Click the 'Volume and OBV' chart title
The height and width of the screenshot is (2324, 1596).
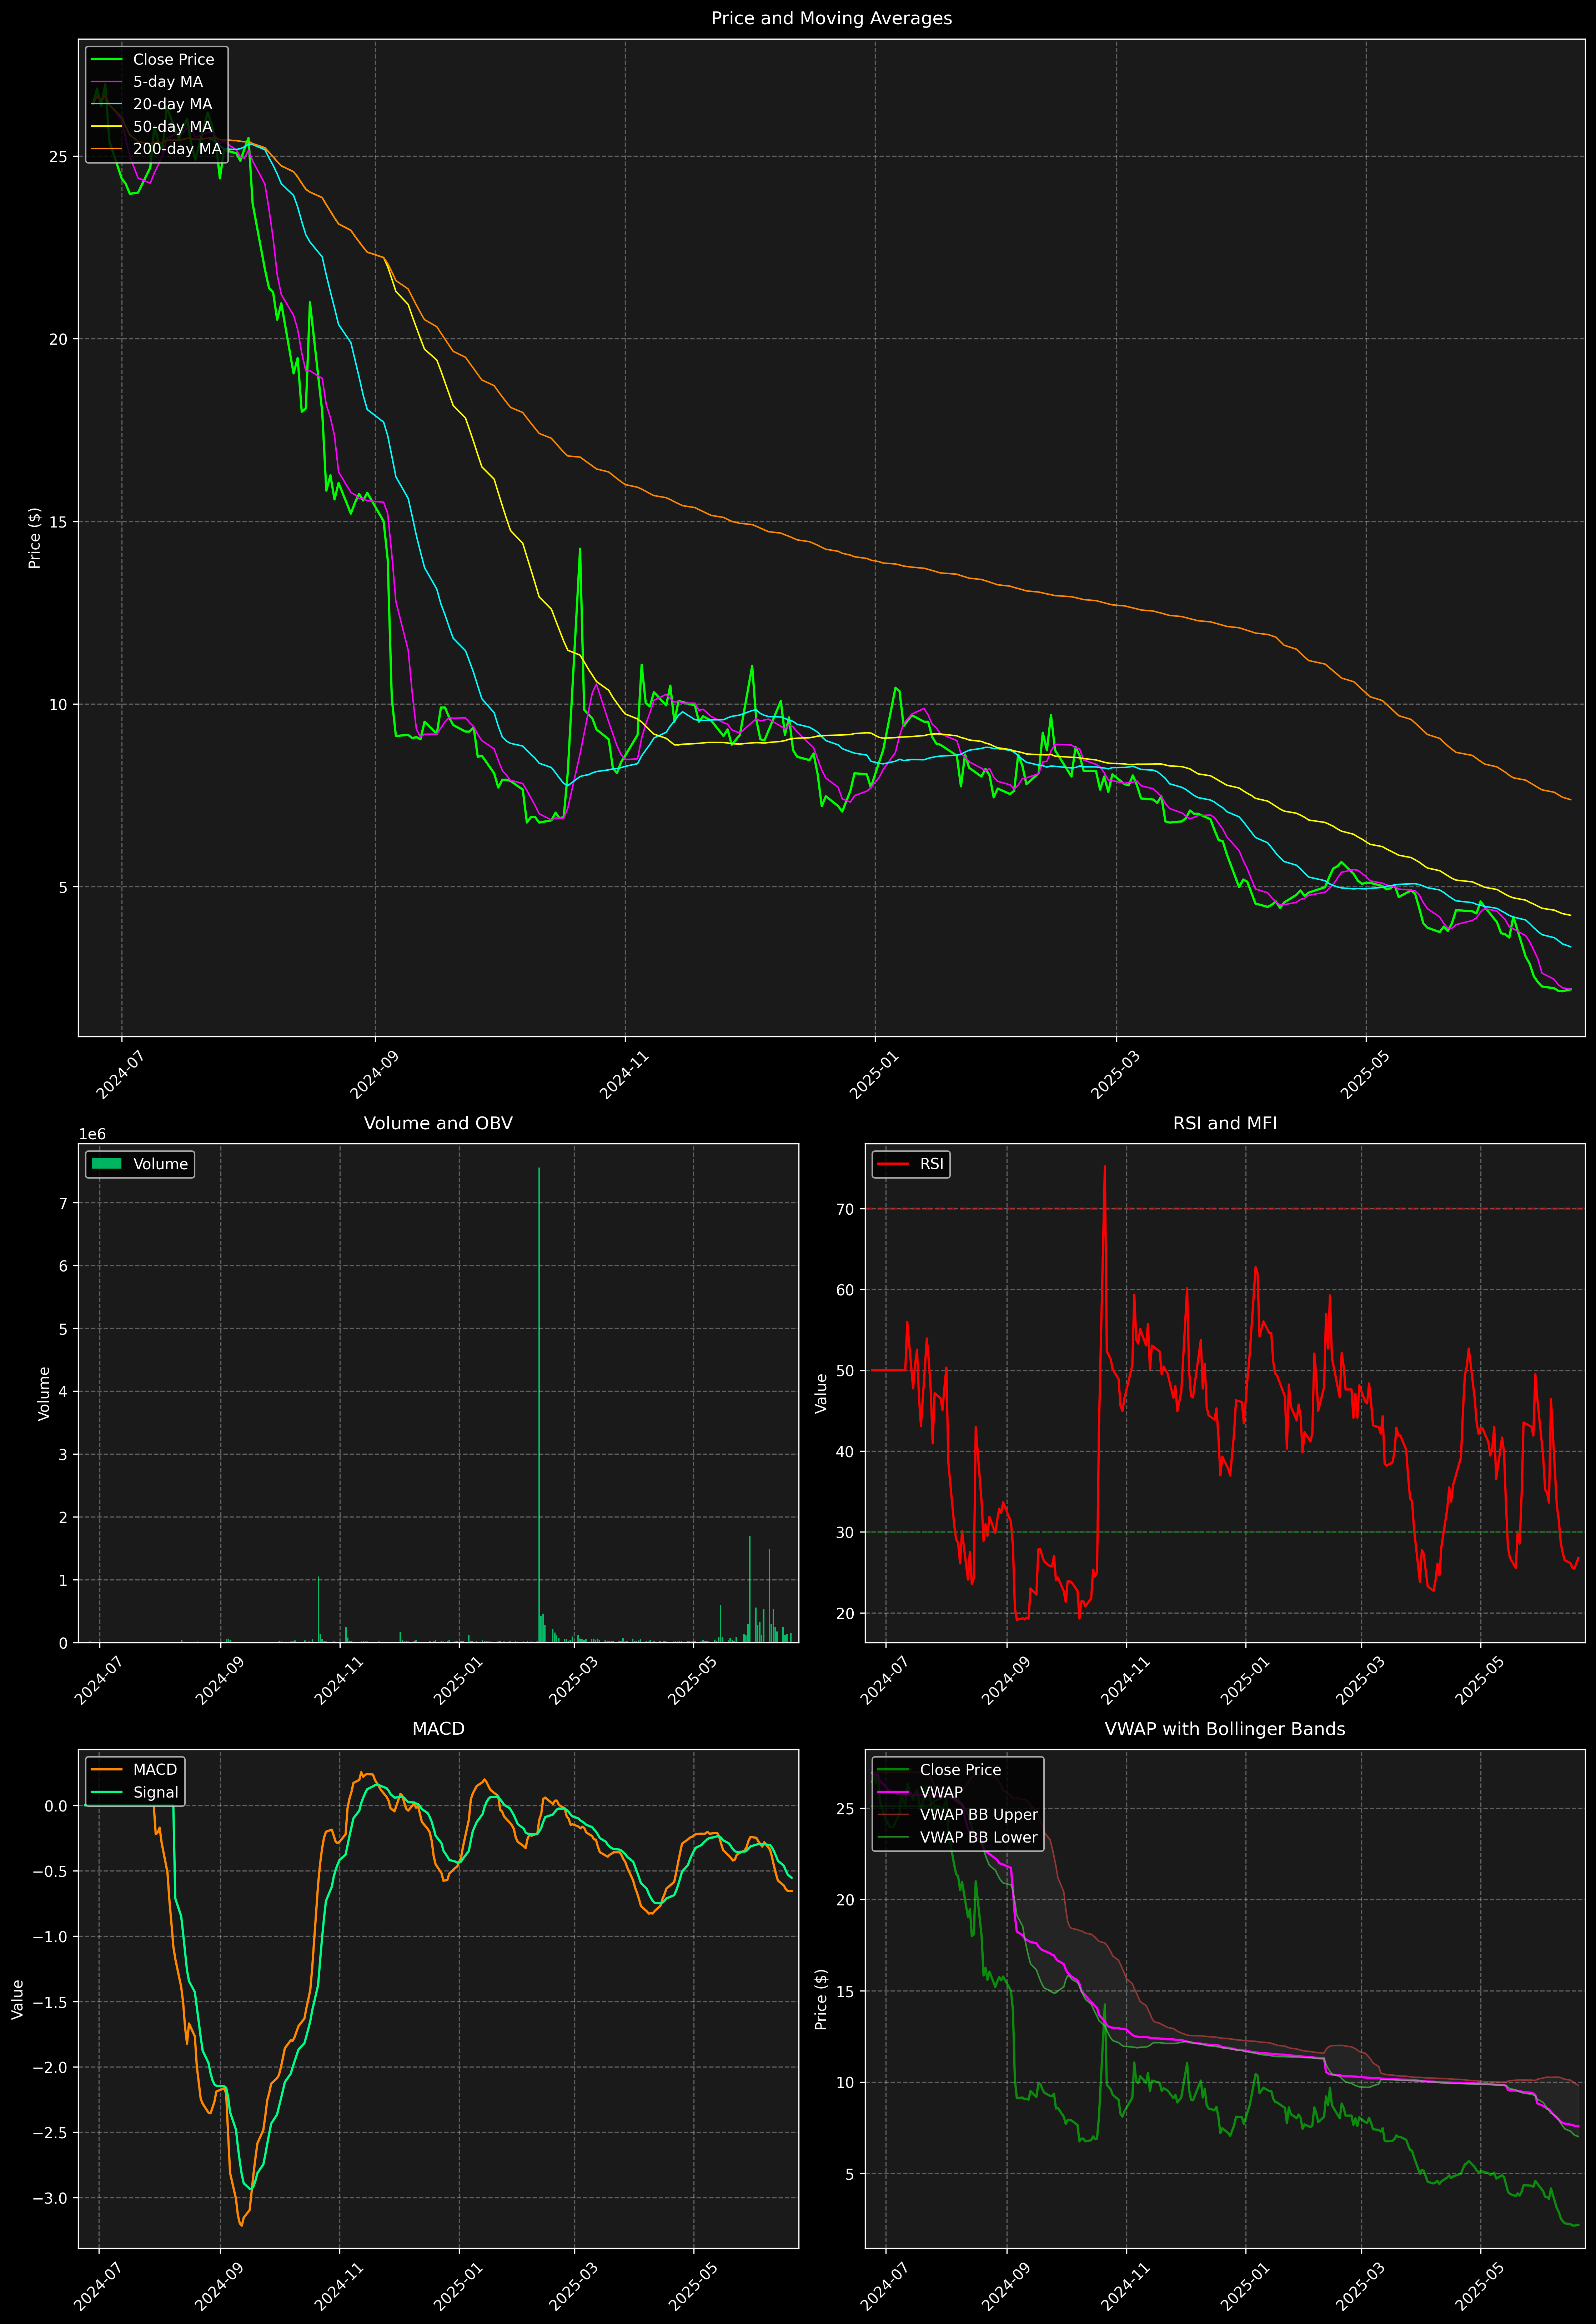pyautogui.click(x=438, y=1123)
